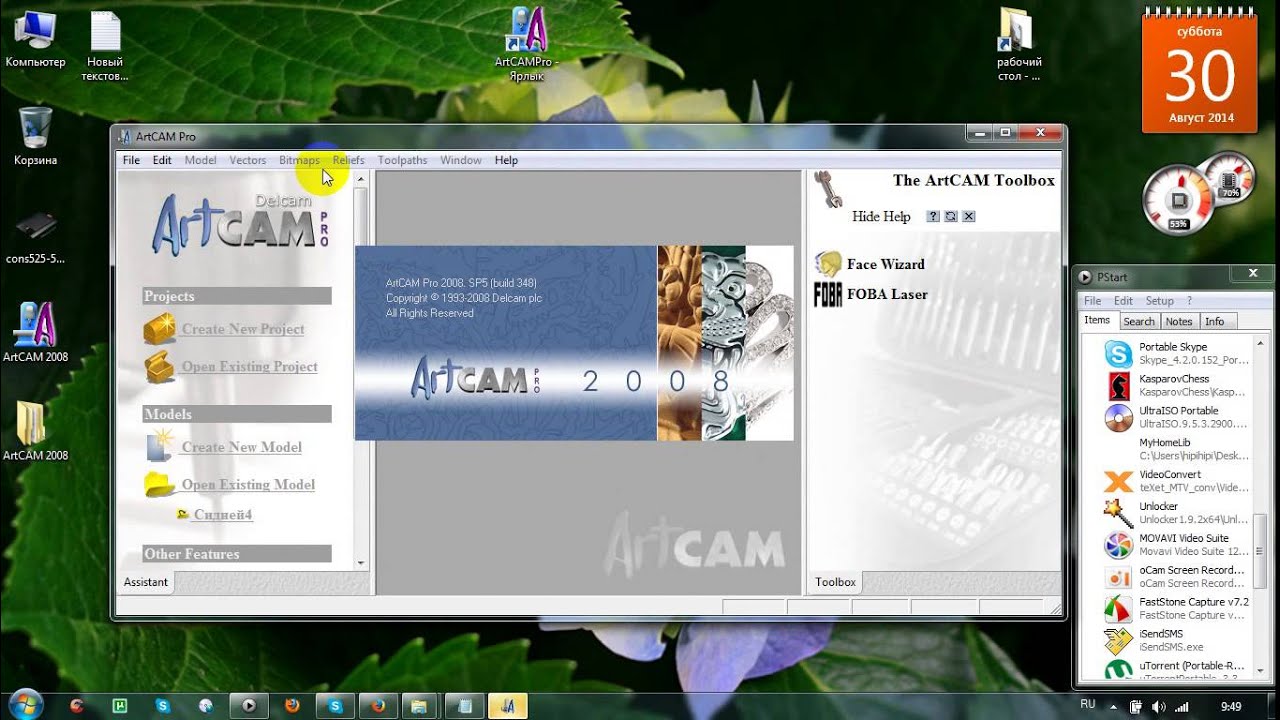This screenshot has width=1280, height=720.
Task: Click the Assistant panel scroll down arrow
Action: click(x=361, y=563)
